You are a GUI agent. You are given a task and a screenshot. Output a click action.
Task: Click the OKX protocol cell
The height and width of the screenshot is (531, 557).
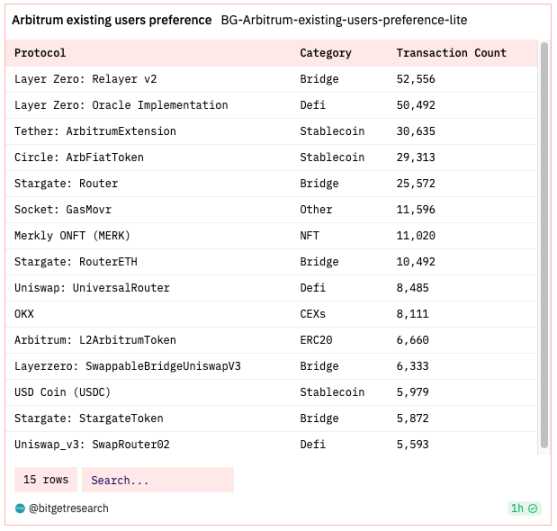point(24,314)
